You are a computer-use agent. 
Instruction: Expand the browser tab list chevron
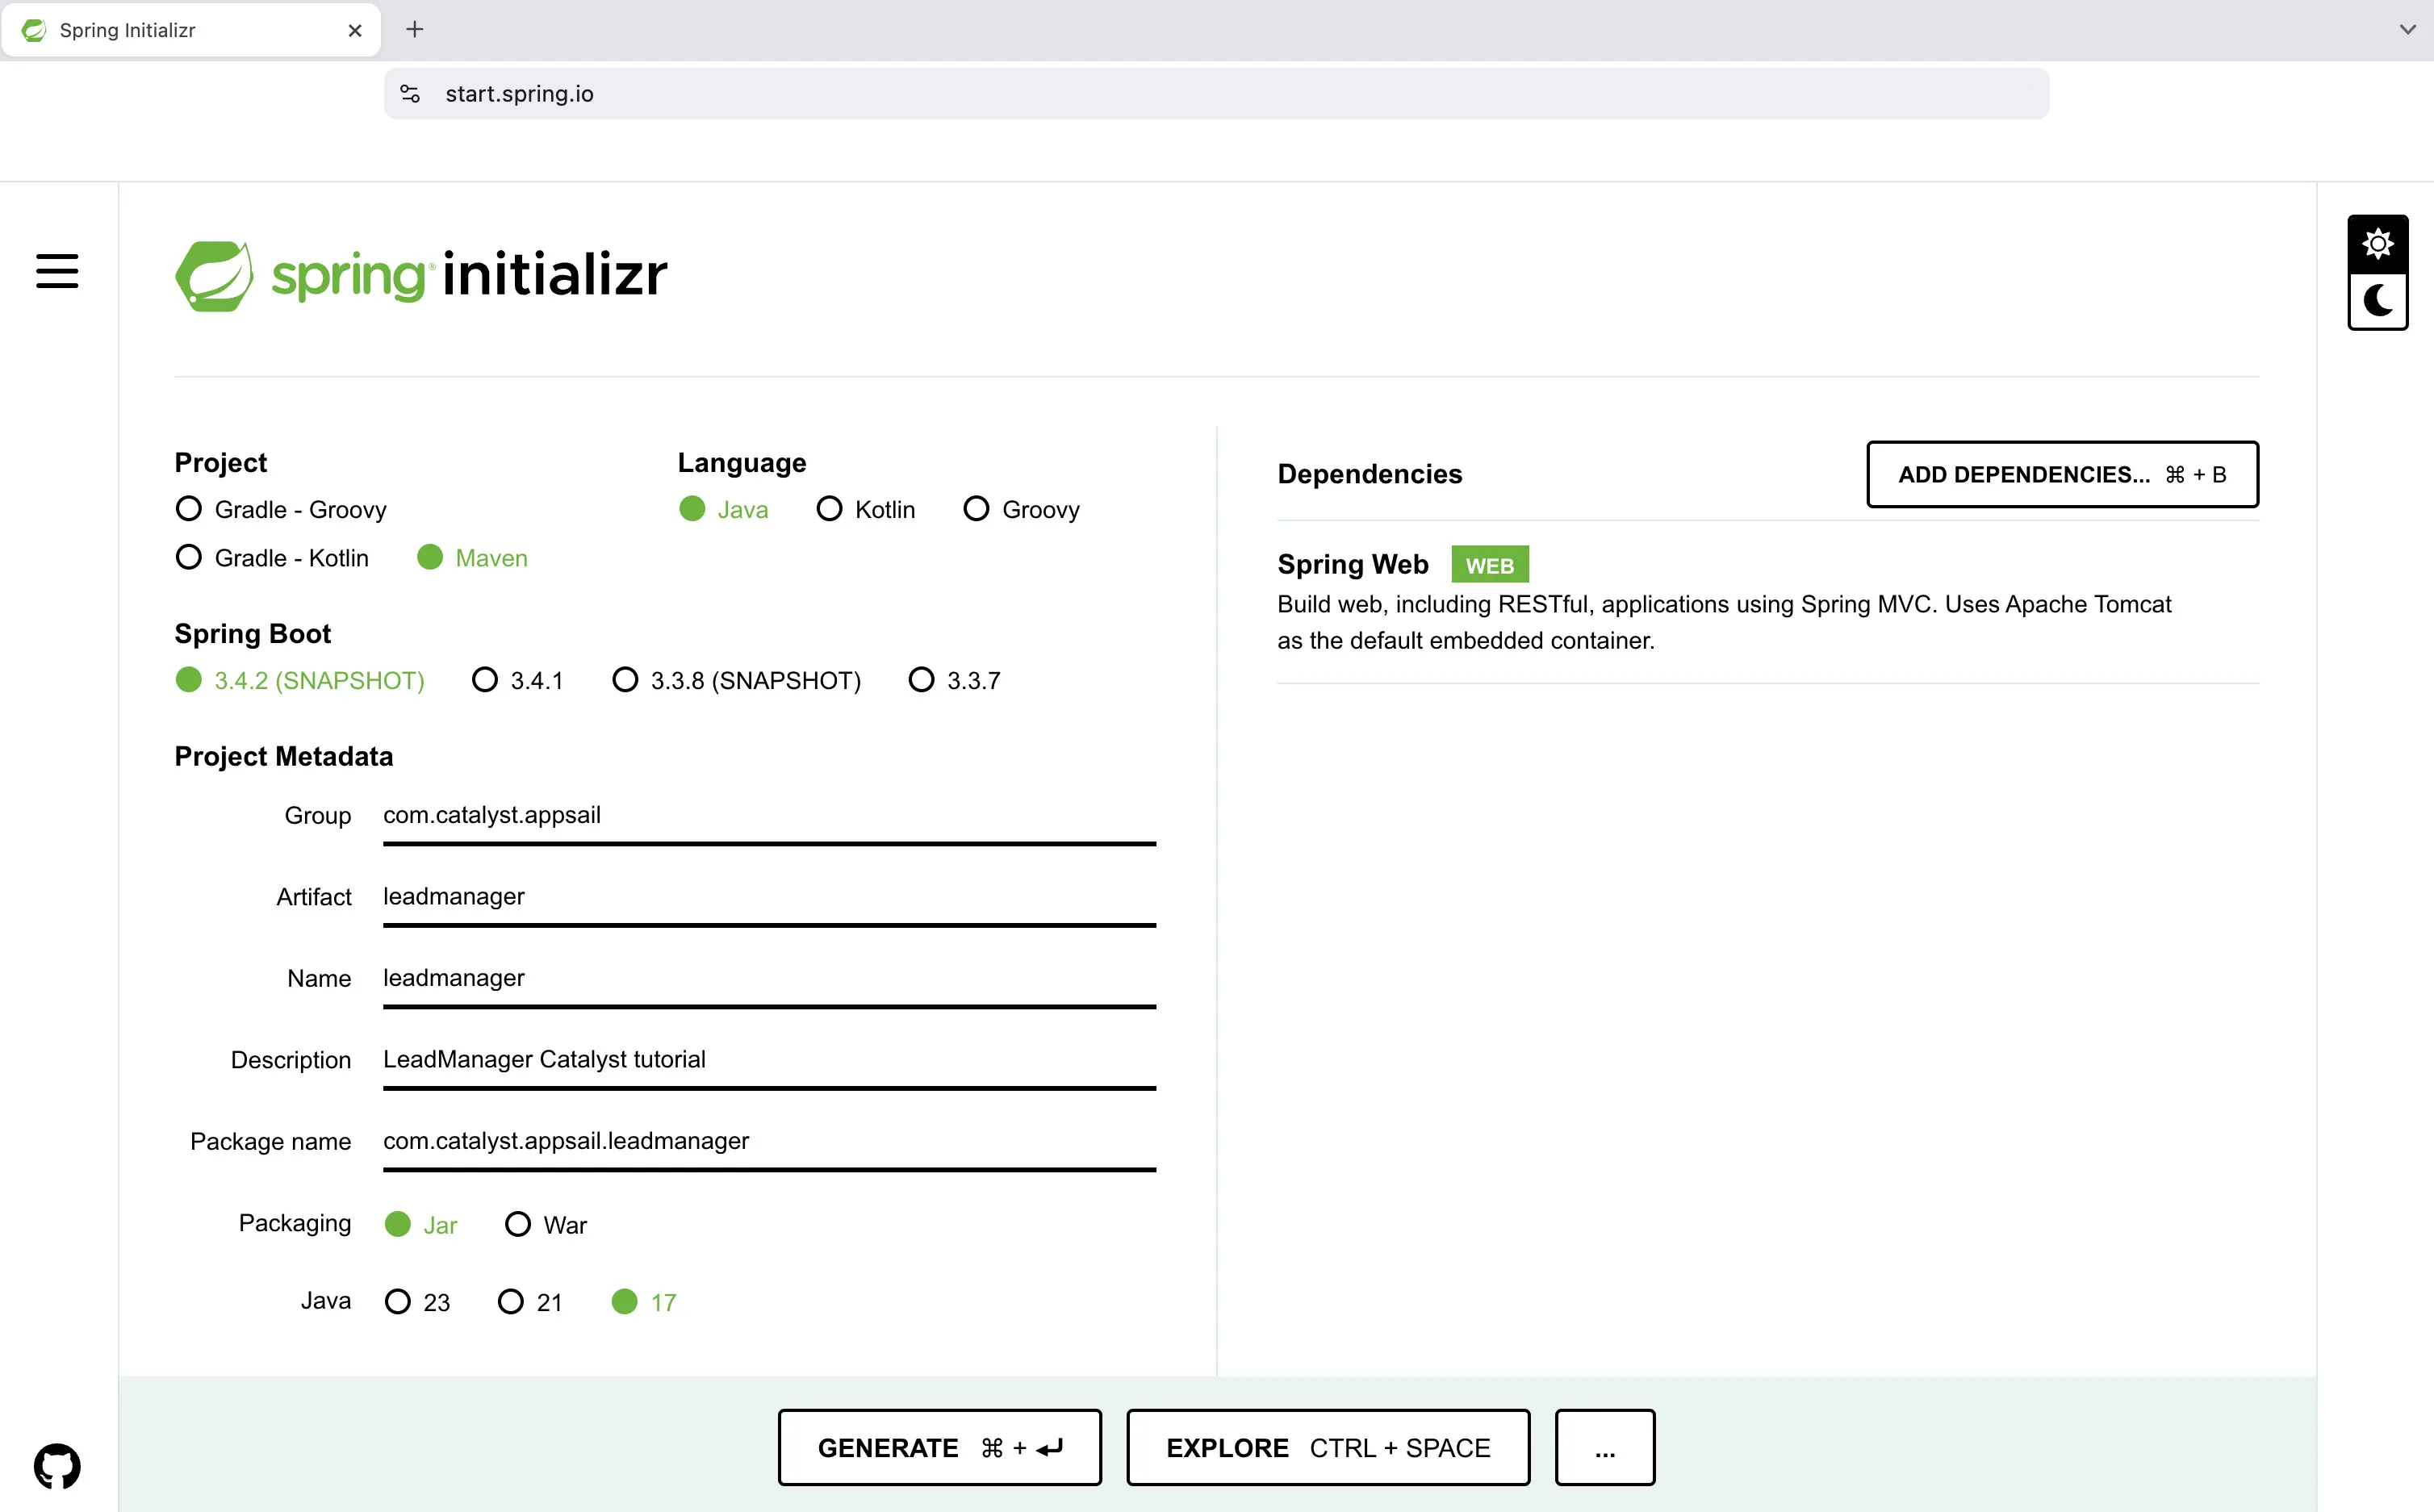[2407, 30]
